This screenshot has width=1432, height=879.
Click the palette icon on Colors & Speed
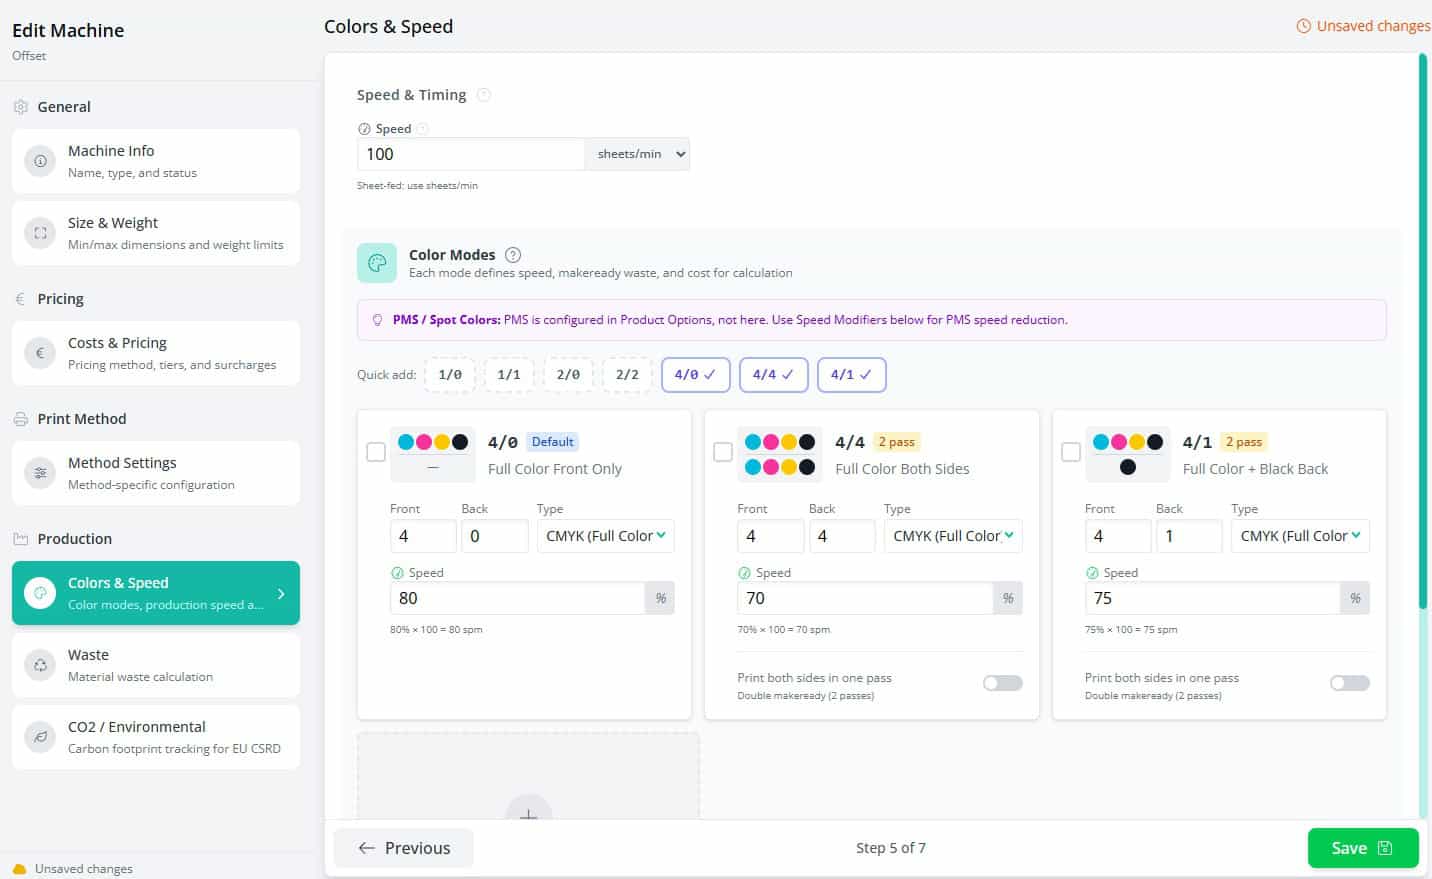tap(40, 592)
